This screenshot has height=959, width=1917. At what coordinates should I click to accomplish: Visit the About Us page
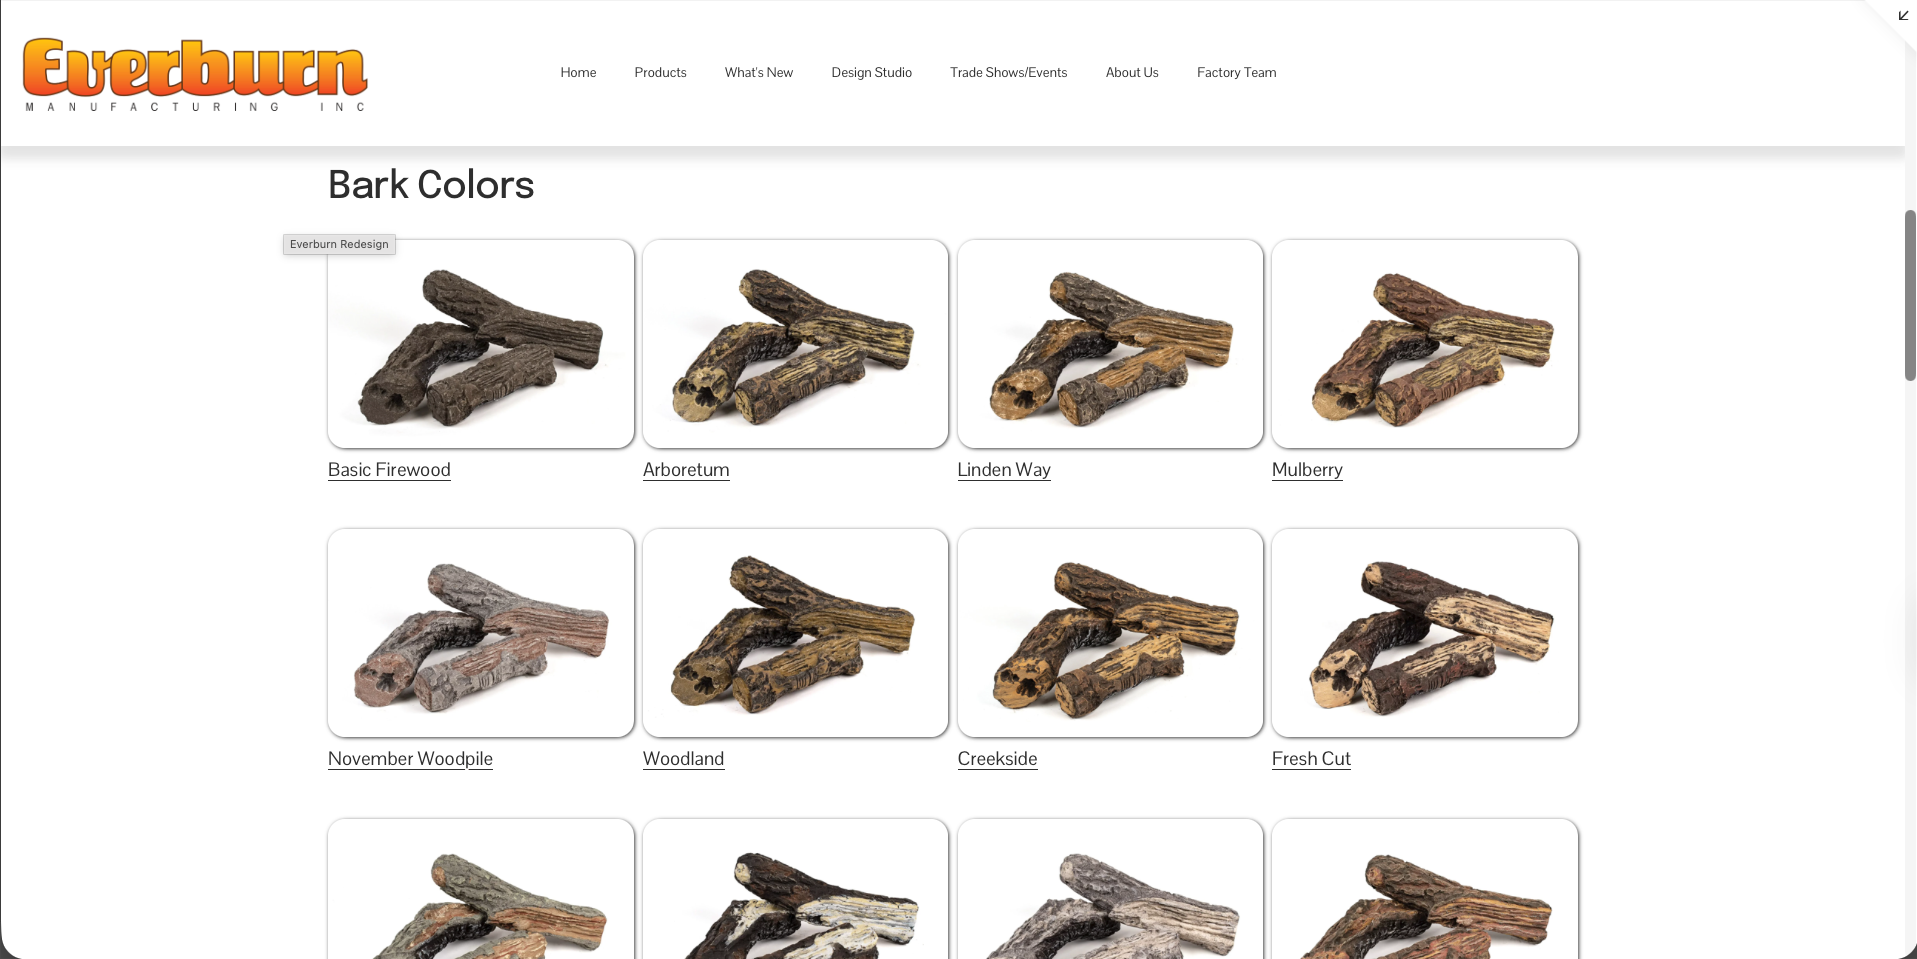pos(1132,73)
